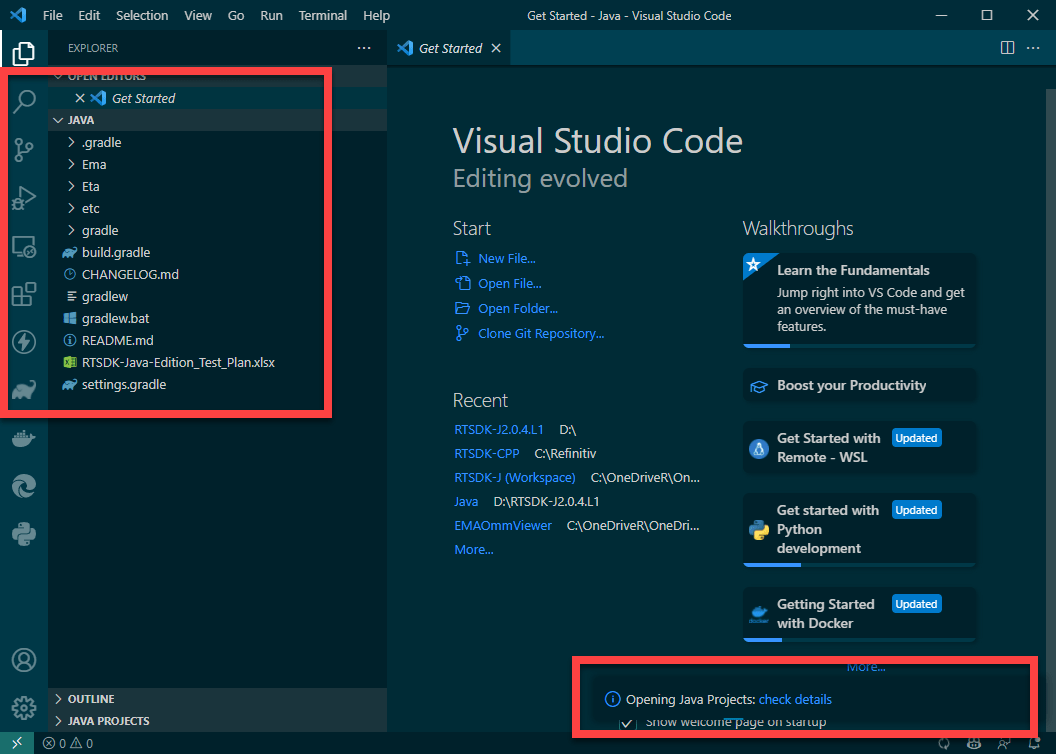This screenshot has height=754, width=1056.
Task: Open the Run and Debug panel
Action: pyautogui.click(x=24, y=197)
